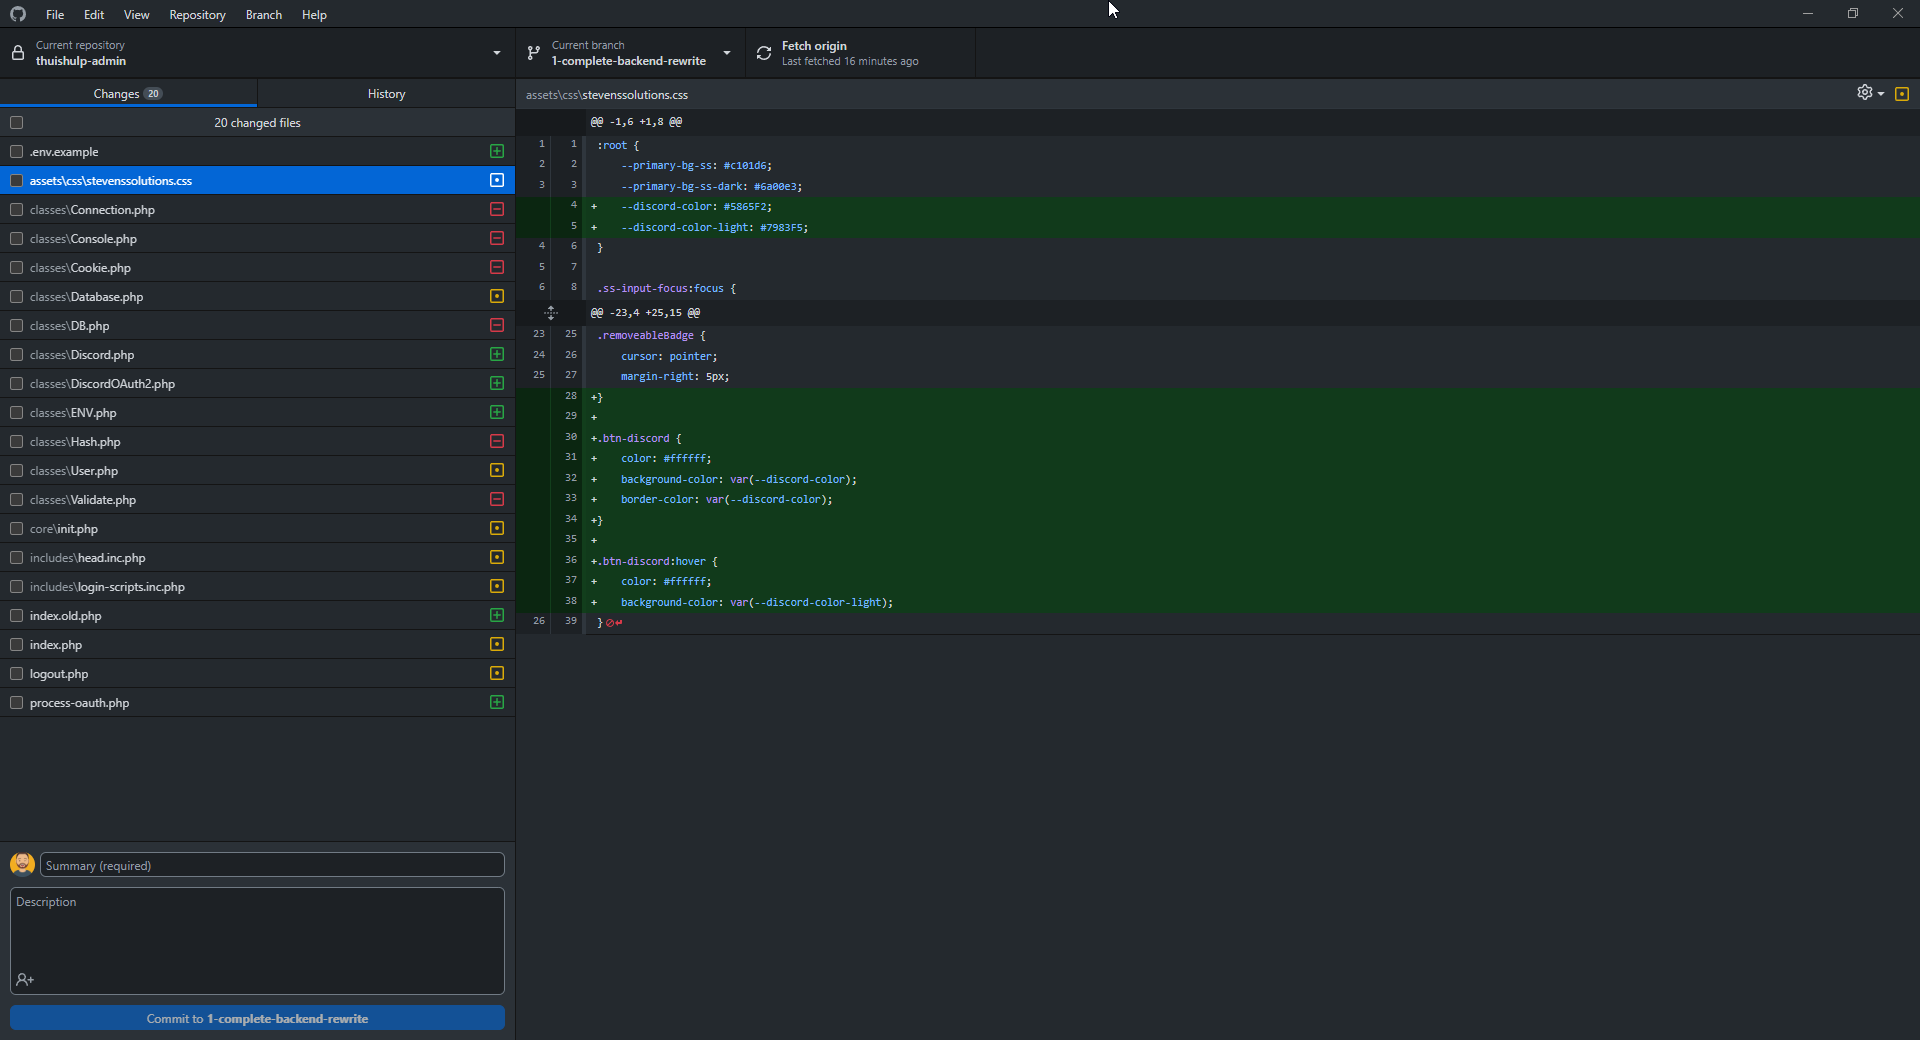This screenshot has width=1920, height=1040.
Task: Select the process-oauth.php file in list
Action: click(80, 703)
